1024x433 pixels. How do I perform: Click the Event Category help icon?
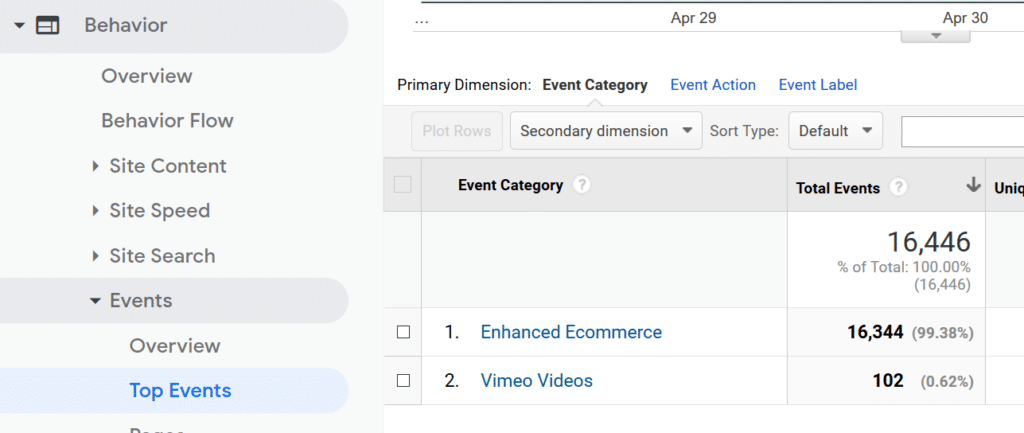point(581,185)
